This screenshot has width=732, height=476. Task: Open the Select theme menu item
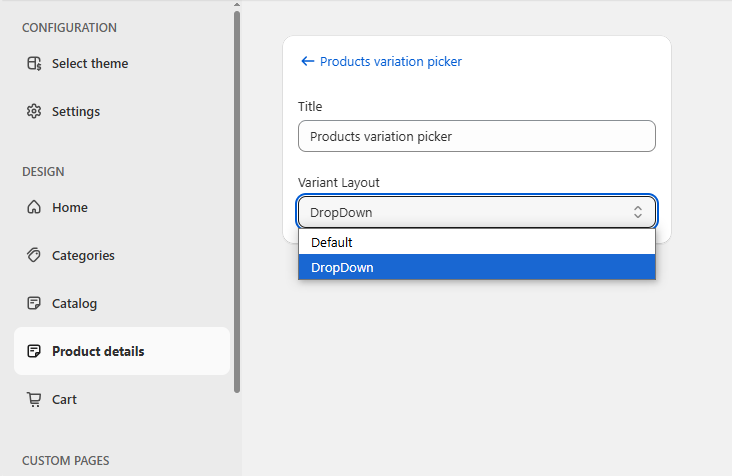(122, 63)
